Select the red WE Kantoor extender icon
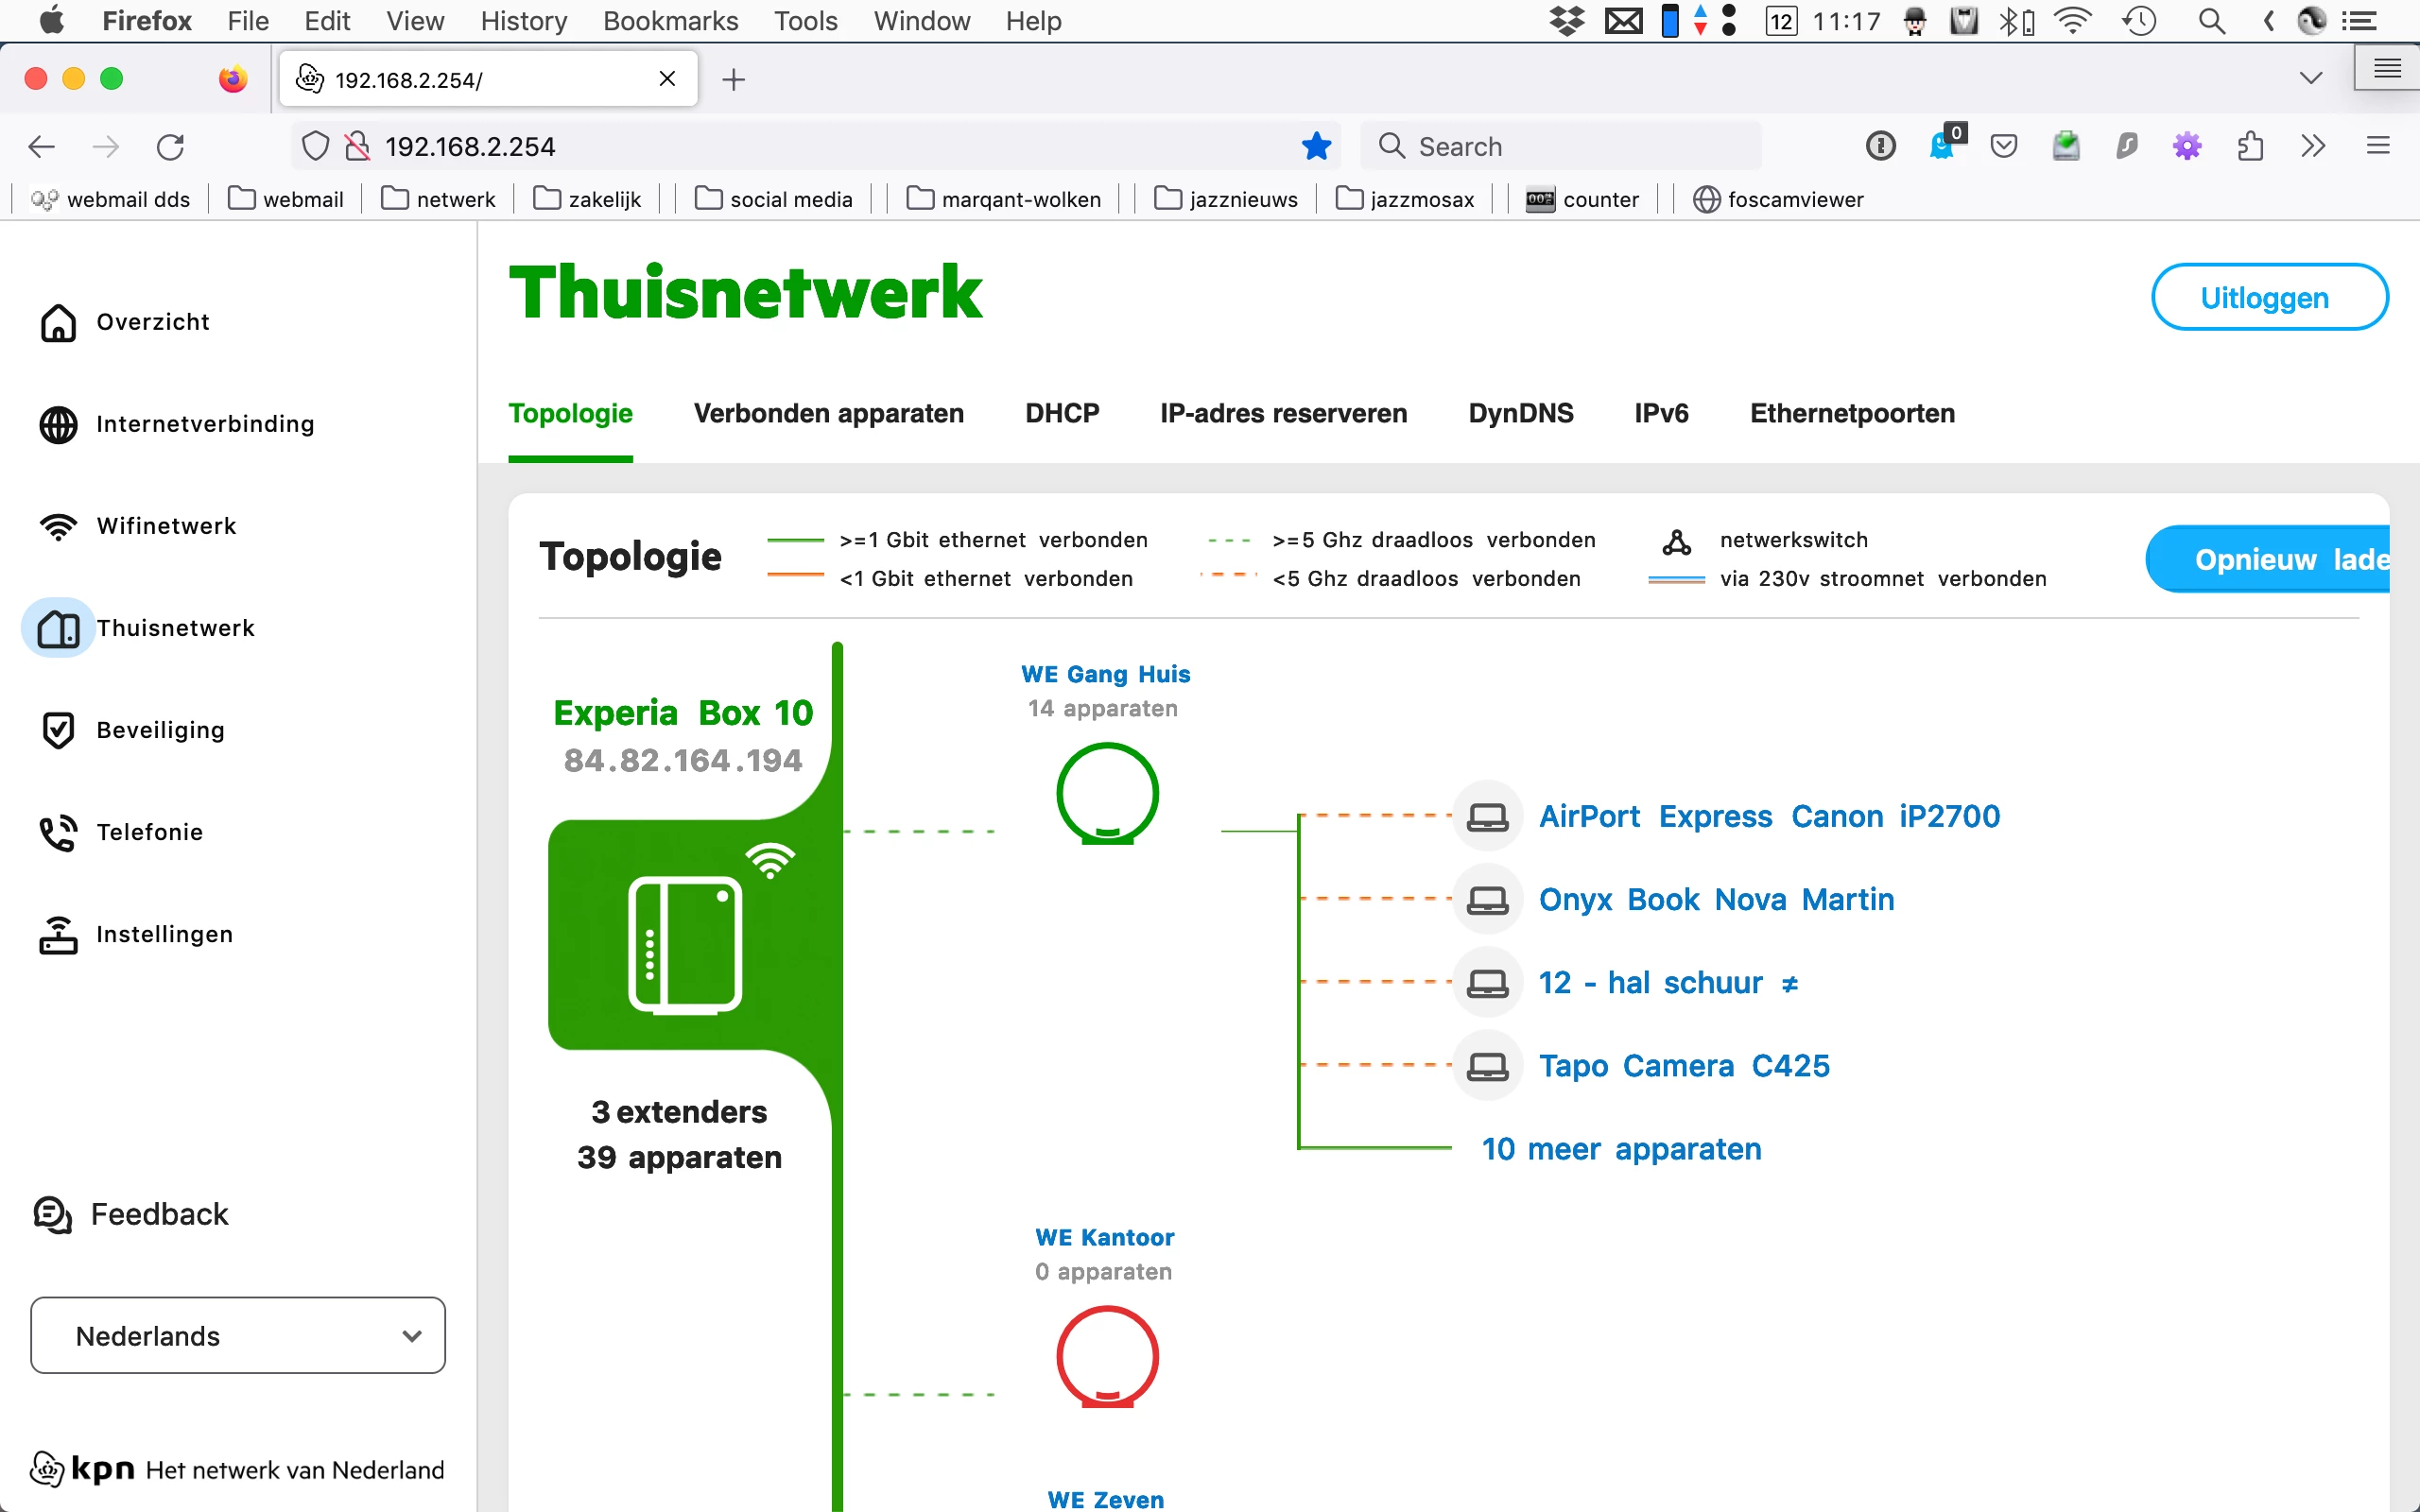2420x1512 pixels. pyautogui.click(x=1107, y=1357)
